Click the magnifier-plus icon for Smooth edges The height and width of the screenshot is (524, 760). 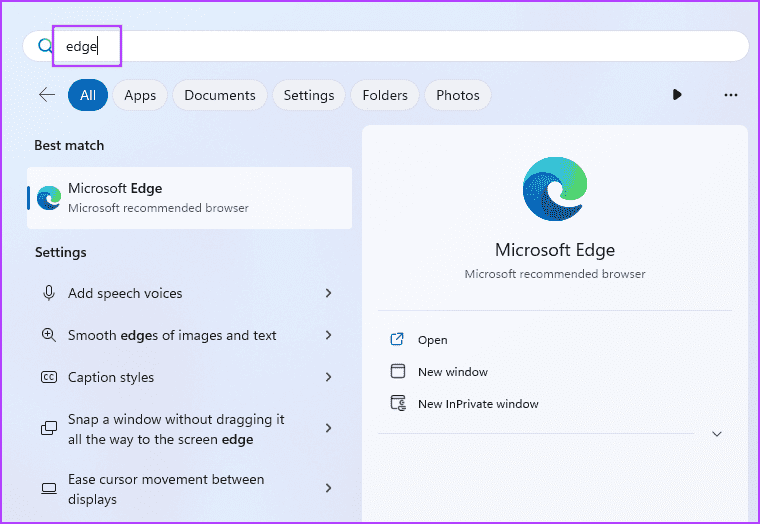[x=48, y=335]
